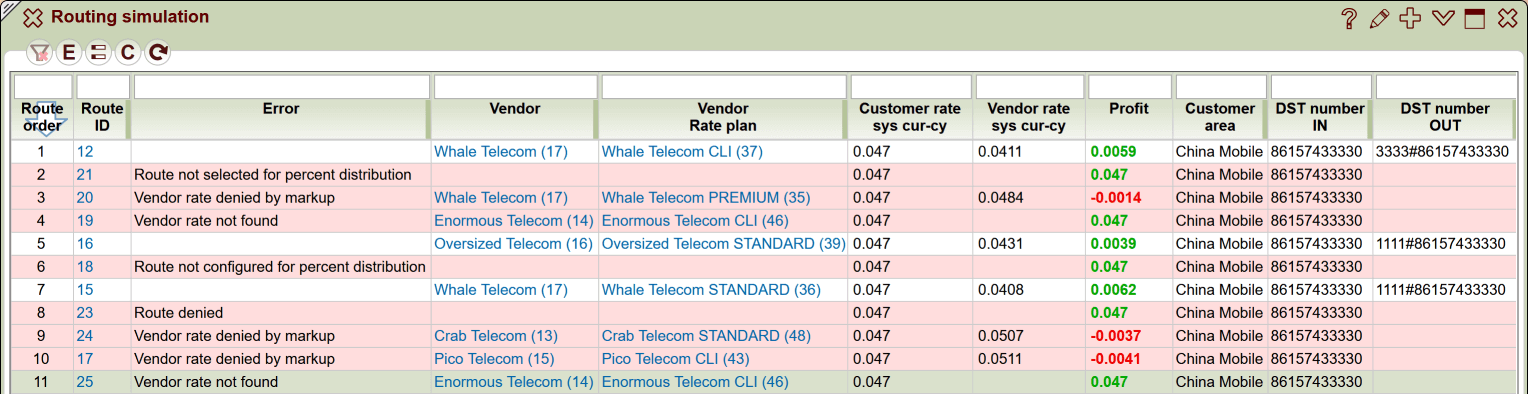The width and height of the screenshot is (1528, 394).
Task: Focus the filter box above DST number OUT
Action: 1446,87
